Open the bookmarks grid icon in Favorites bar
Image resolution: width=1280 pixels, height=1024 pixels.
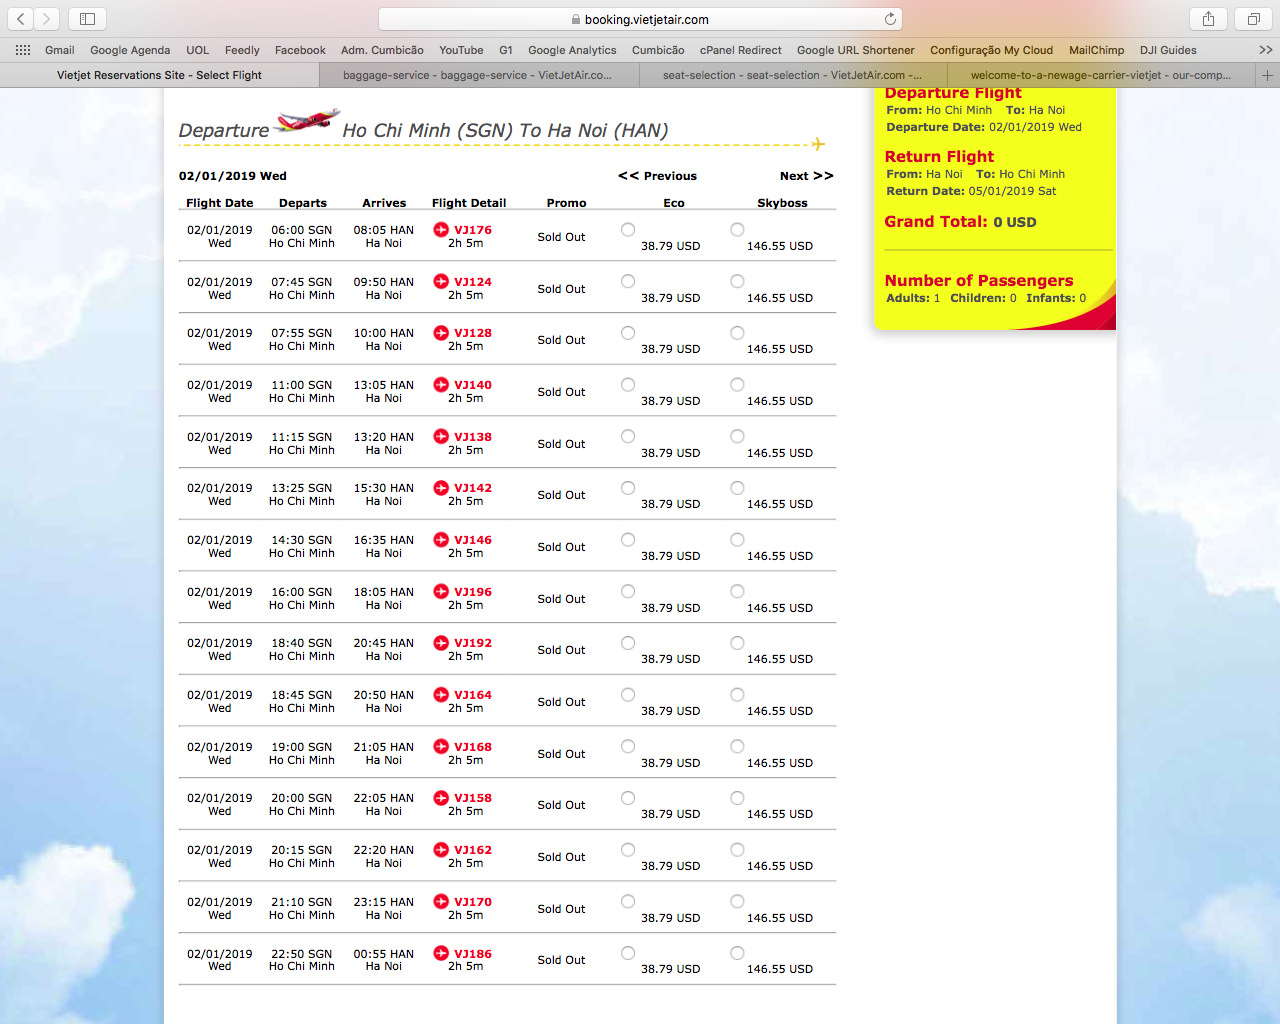click(23, 50)
